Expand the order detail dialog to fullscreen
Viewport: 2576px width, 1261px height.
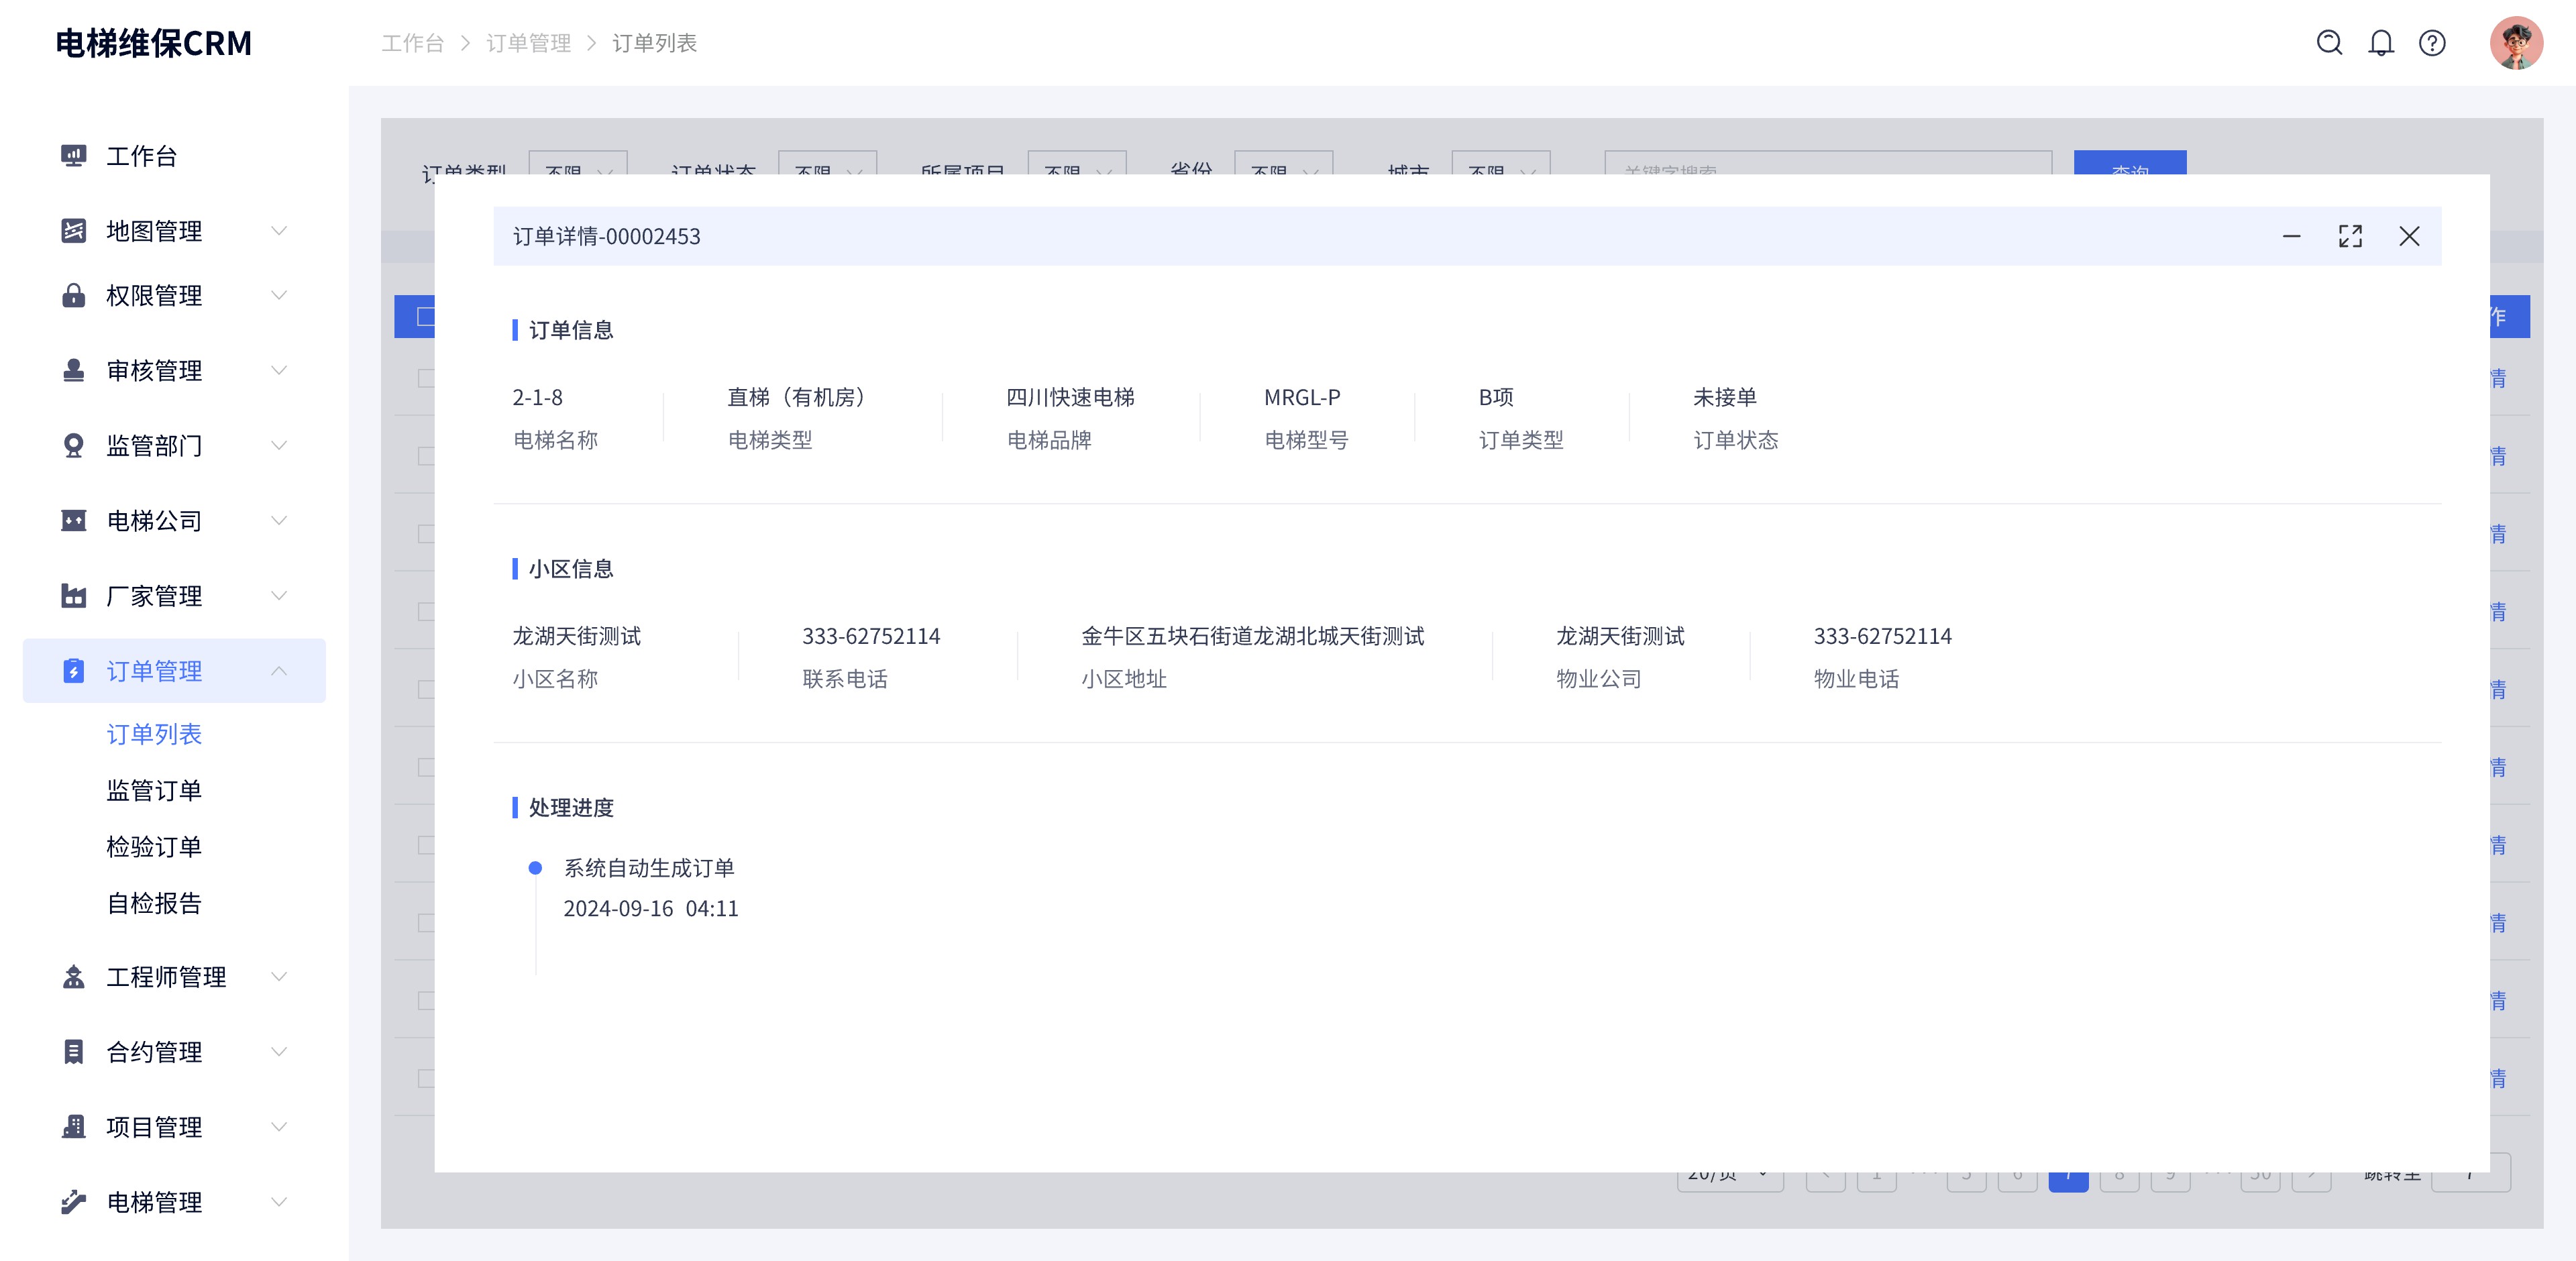click(2351, 236)
